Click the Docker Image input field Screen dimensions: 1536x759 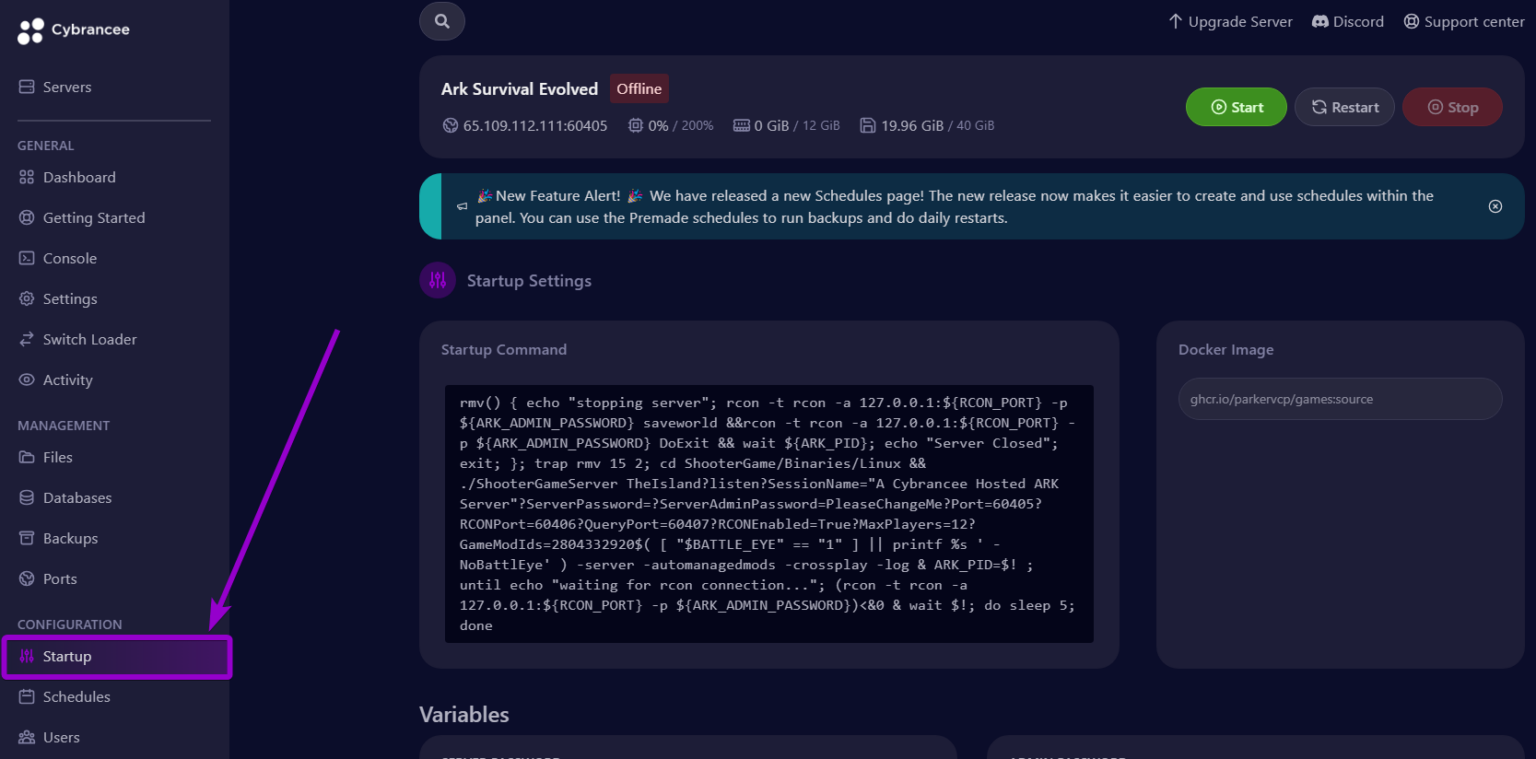(1339, 399)
